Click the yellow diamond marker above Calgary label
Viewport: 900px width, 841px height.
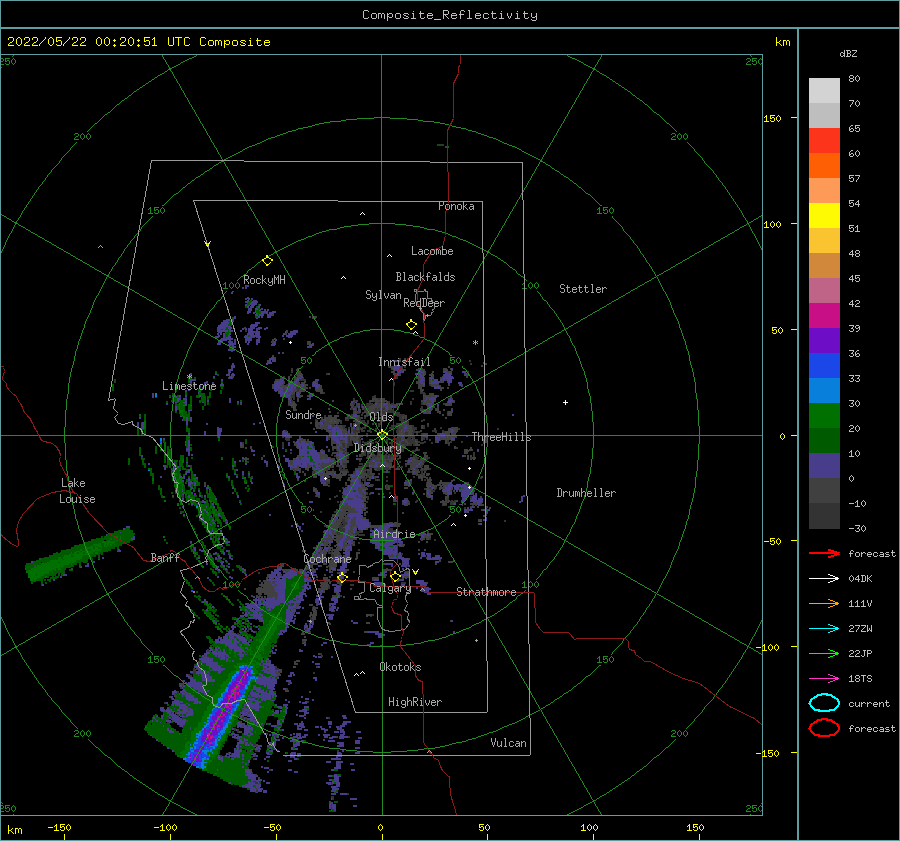pos(395,576)
